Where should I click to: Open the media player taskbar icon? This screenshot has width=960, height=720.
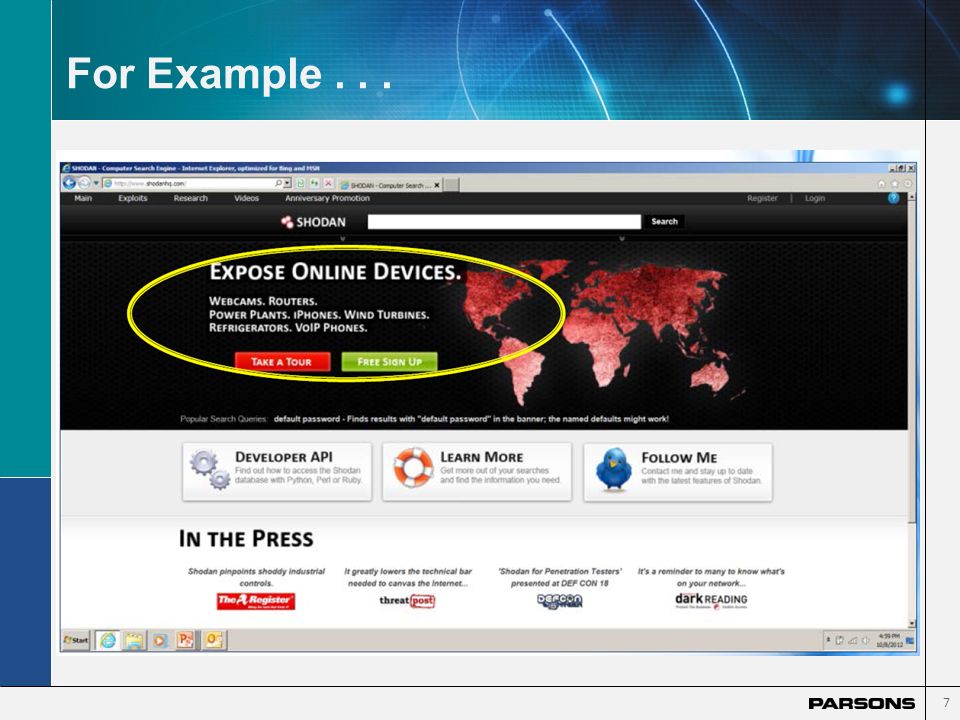click(160, 640)
